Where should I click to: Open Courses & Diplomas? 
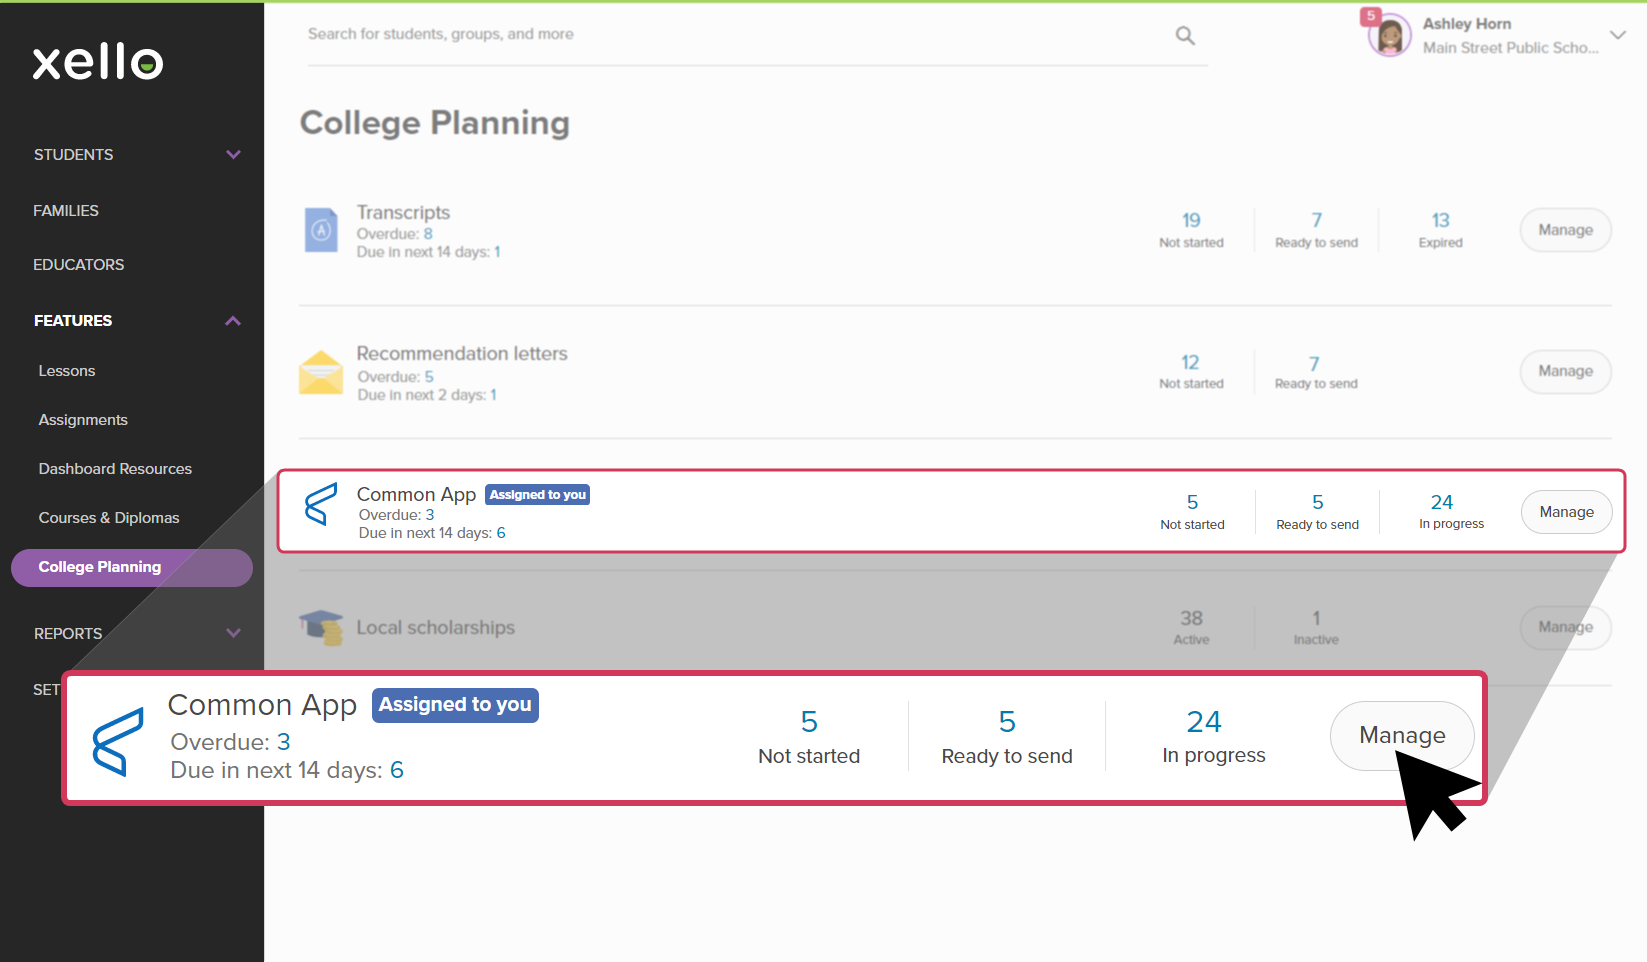[109, 518]
